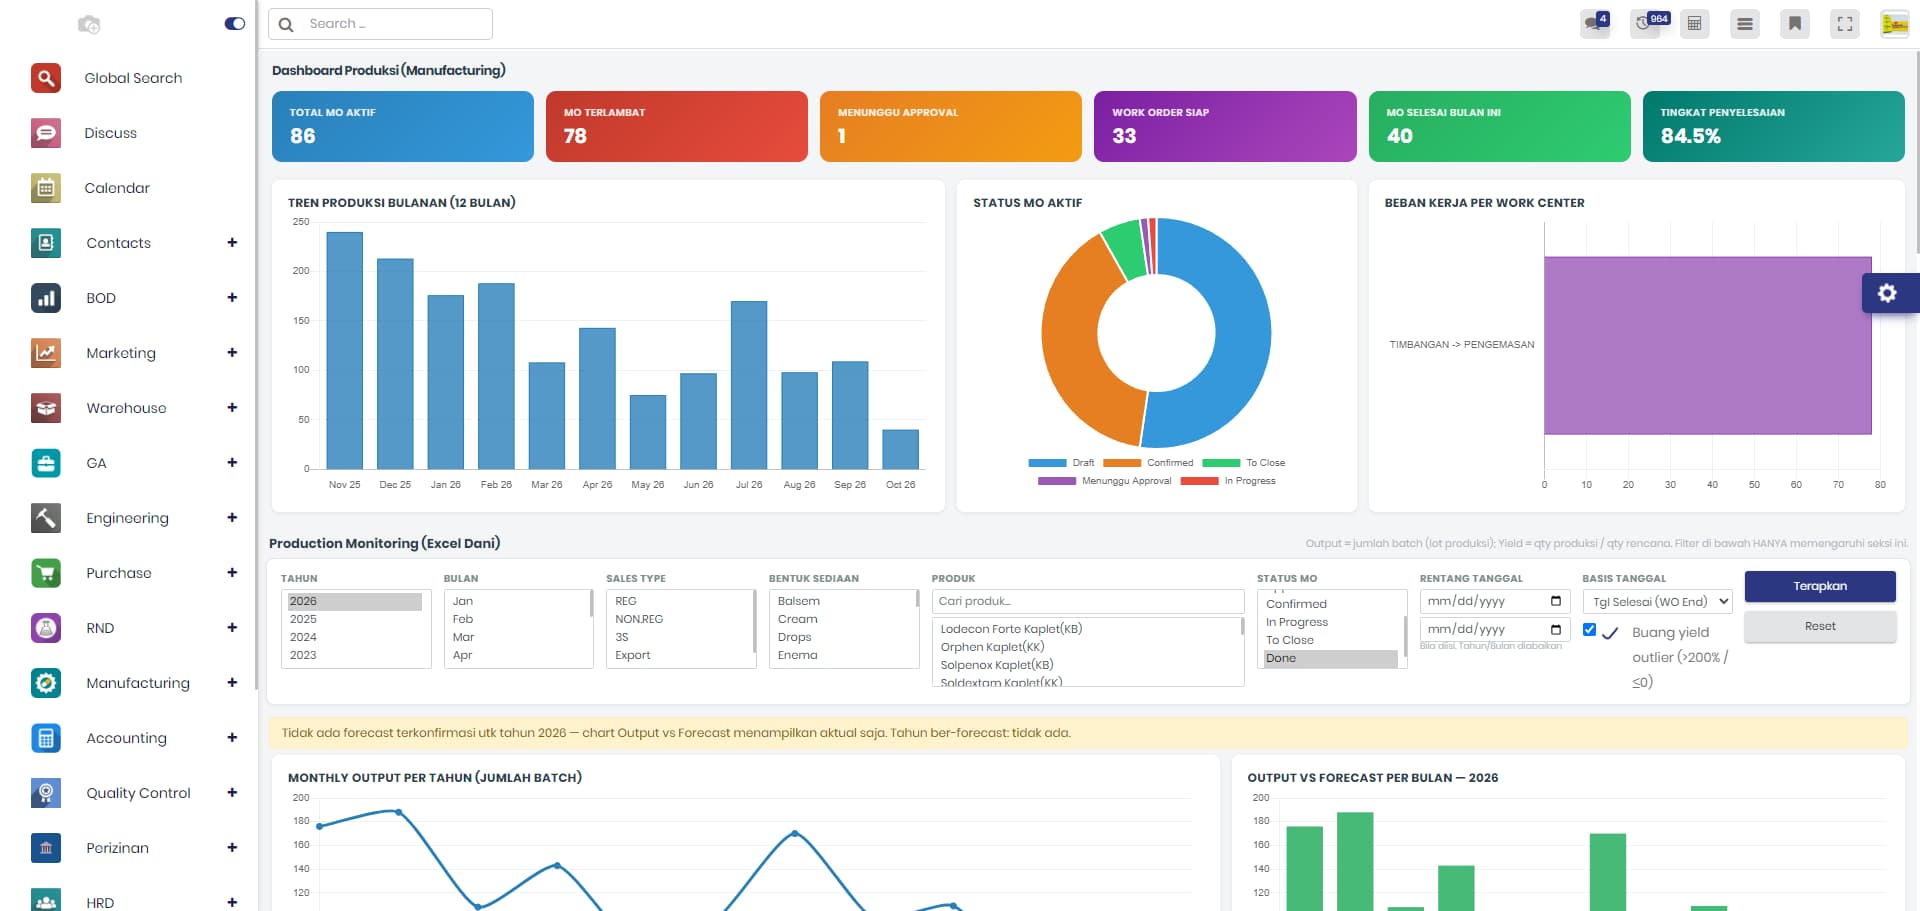The image size is (1920, 911).
Task: Select Orphen Kaplet(KK) in the product list
Action: click(x=1088, y=647)
